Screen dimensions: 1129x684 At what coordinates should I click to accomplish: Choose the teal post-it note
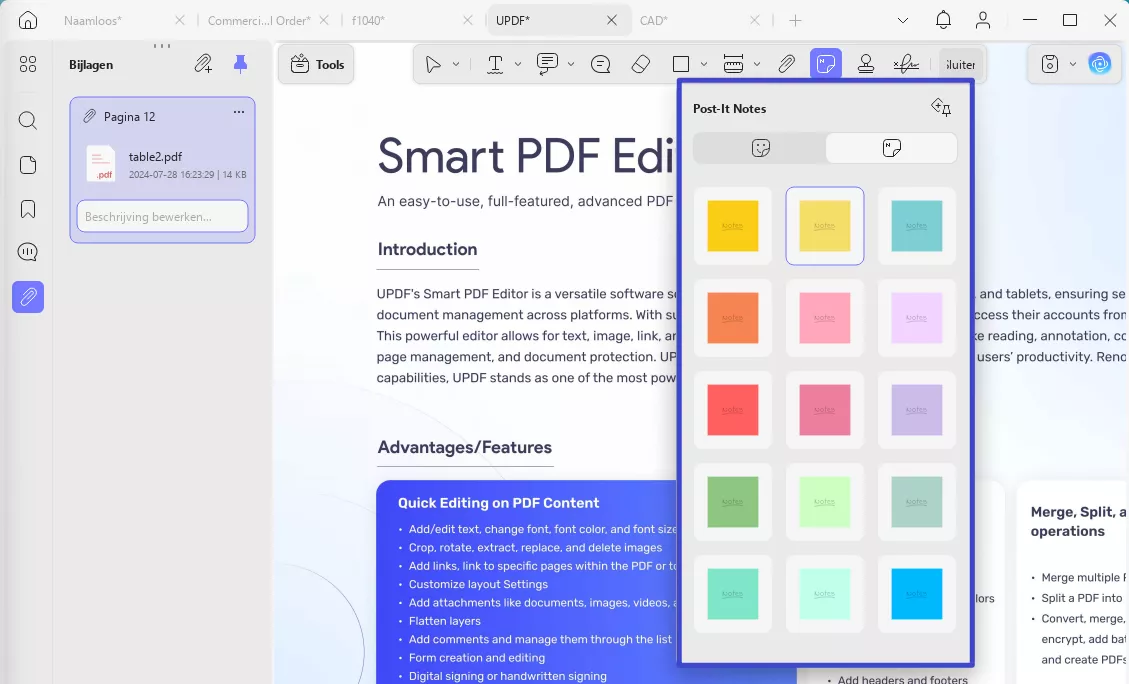pyautogui.click(x=917, y=226)
